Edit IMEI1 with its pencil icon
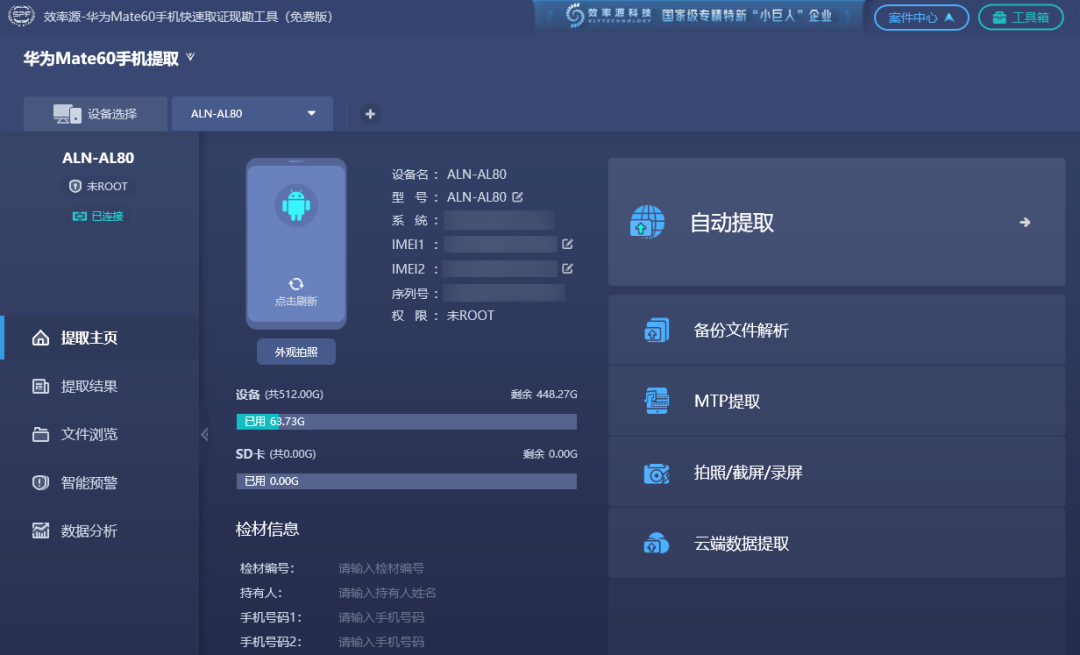Viewport: 1080px width, 655px height. (568, 244)
